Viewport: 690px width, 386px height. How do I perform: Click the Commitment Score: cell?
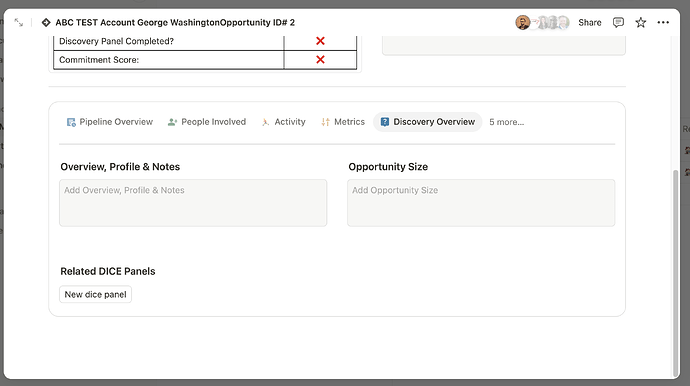pyautogui.click(x=169, y=59)
